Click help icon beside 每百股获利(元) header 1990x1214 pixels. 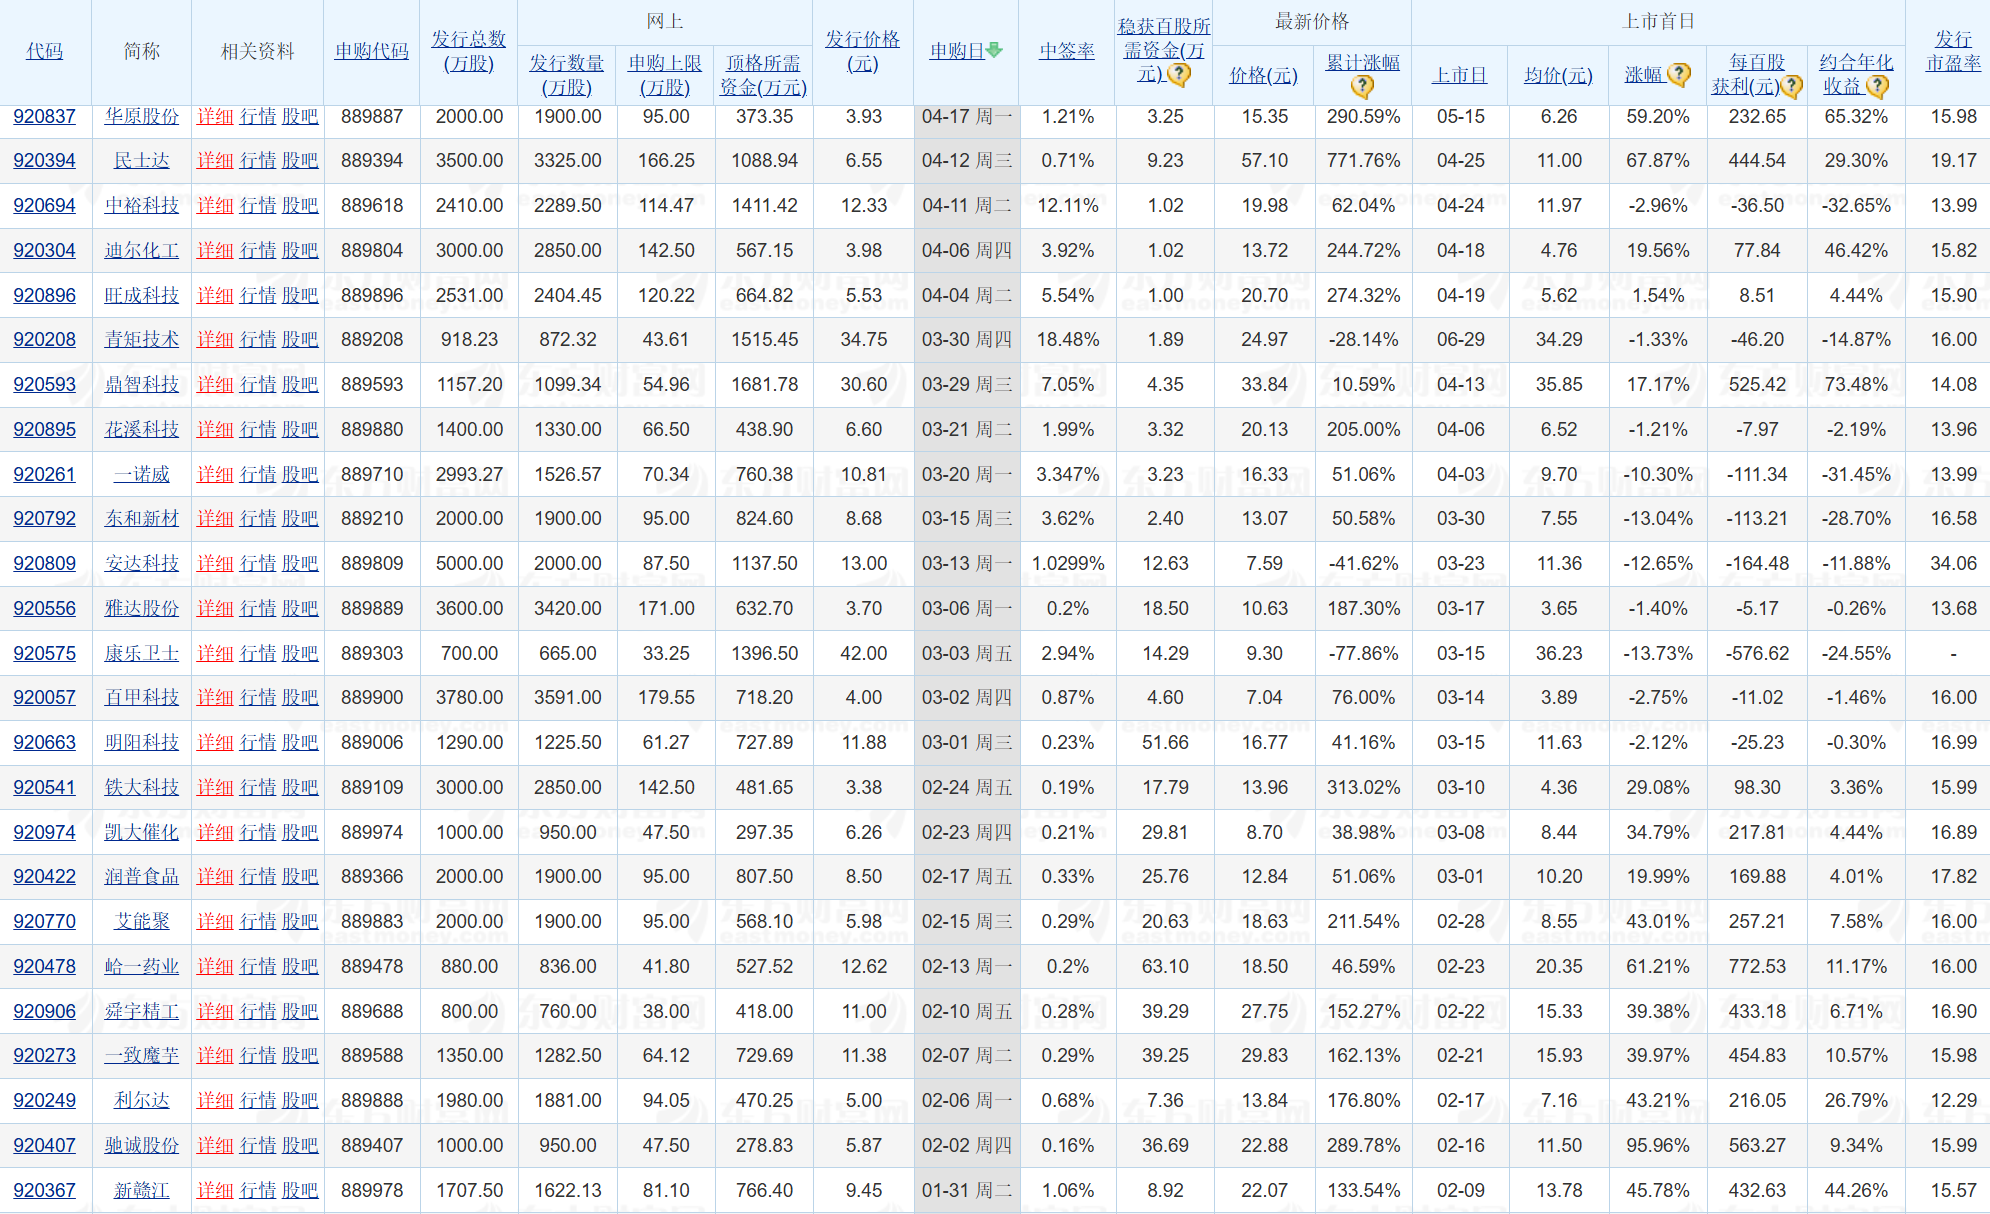click(1792, 87)
